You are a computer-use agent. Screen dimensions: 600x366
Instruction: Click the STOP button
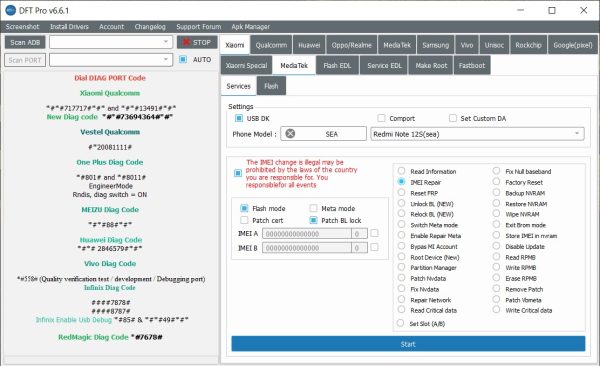coord(197,42)
